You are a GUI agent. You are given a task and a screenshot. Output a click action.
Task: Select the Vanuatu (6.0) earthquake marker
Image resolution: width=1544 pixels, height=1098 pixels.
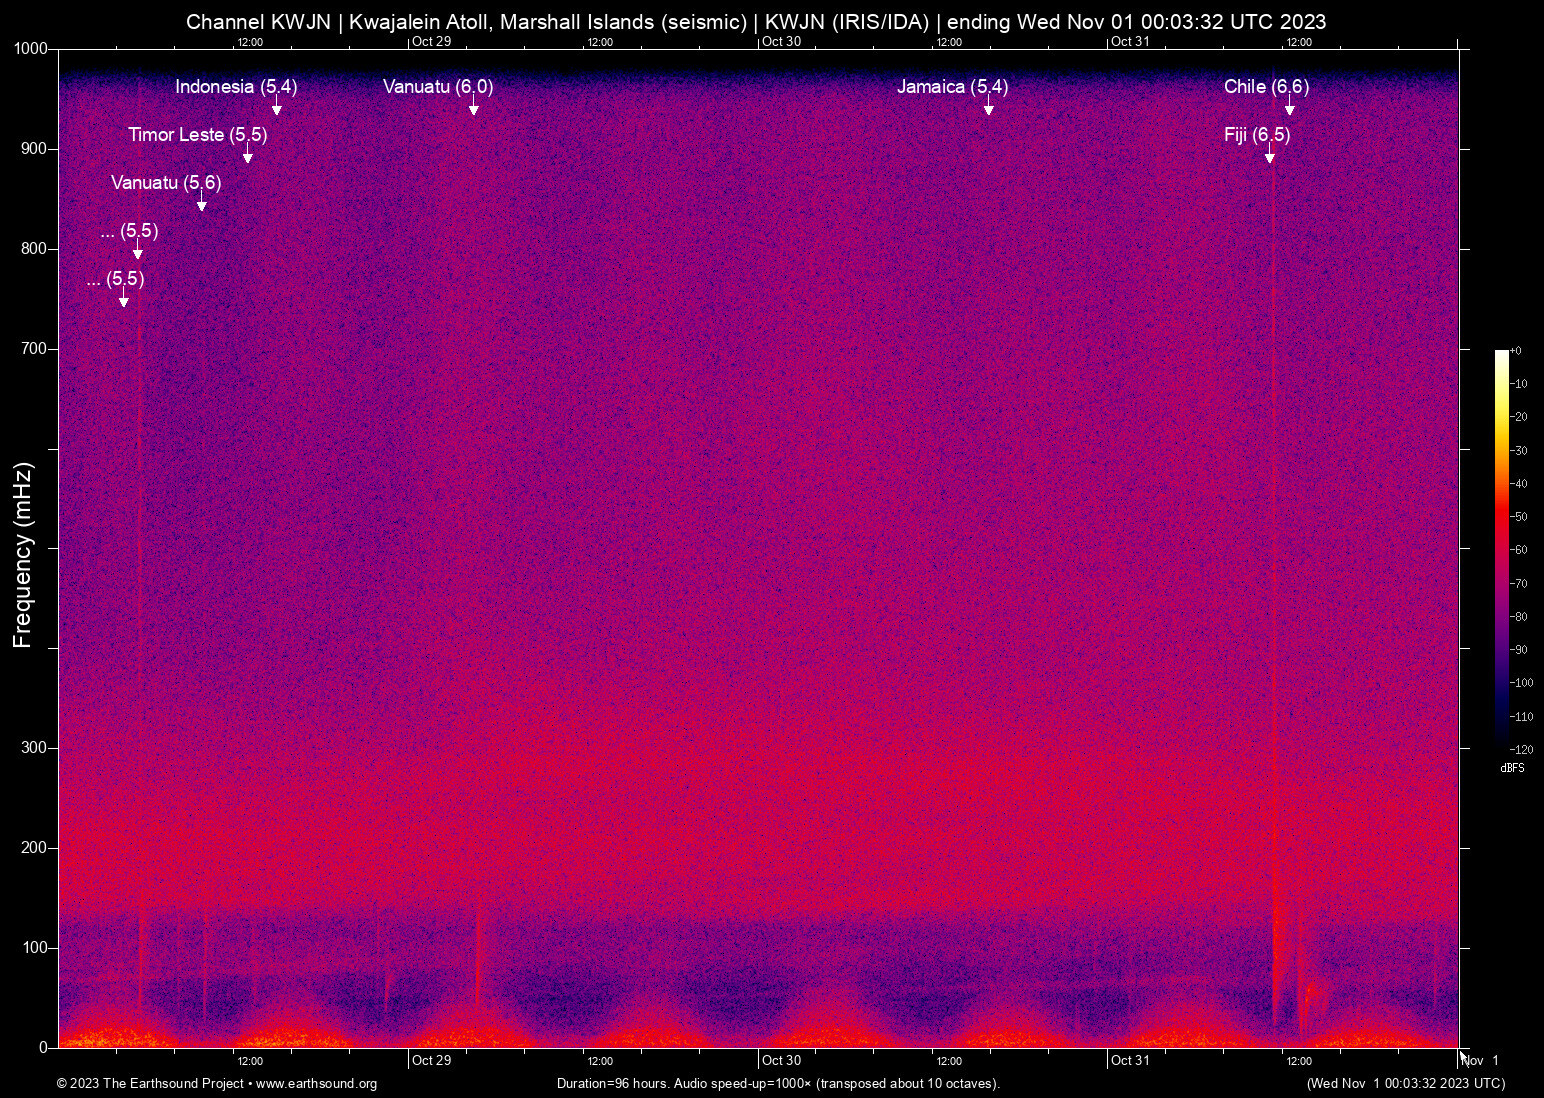438,87
